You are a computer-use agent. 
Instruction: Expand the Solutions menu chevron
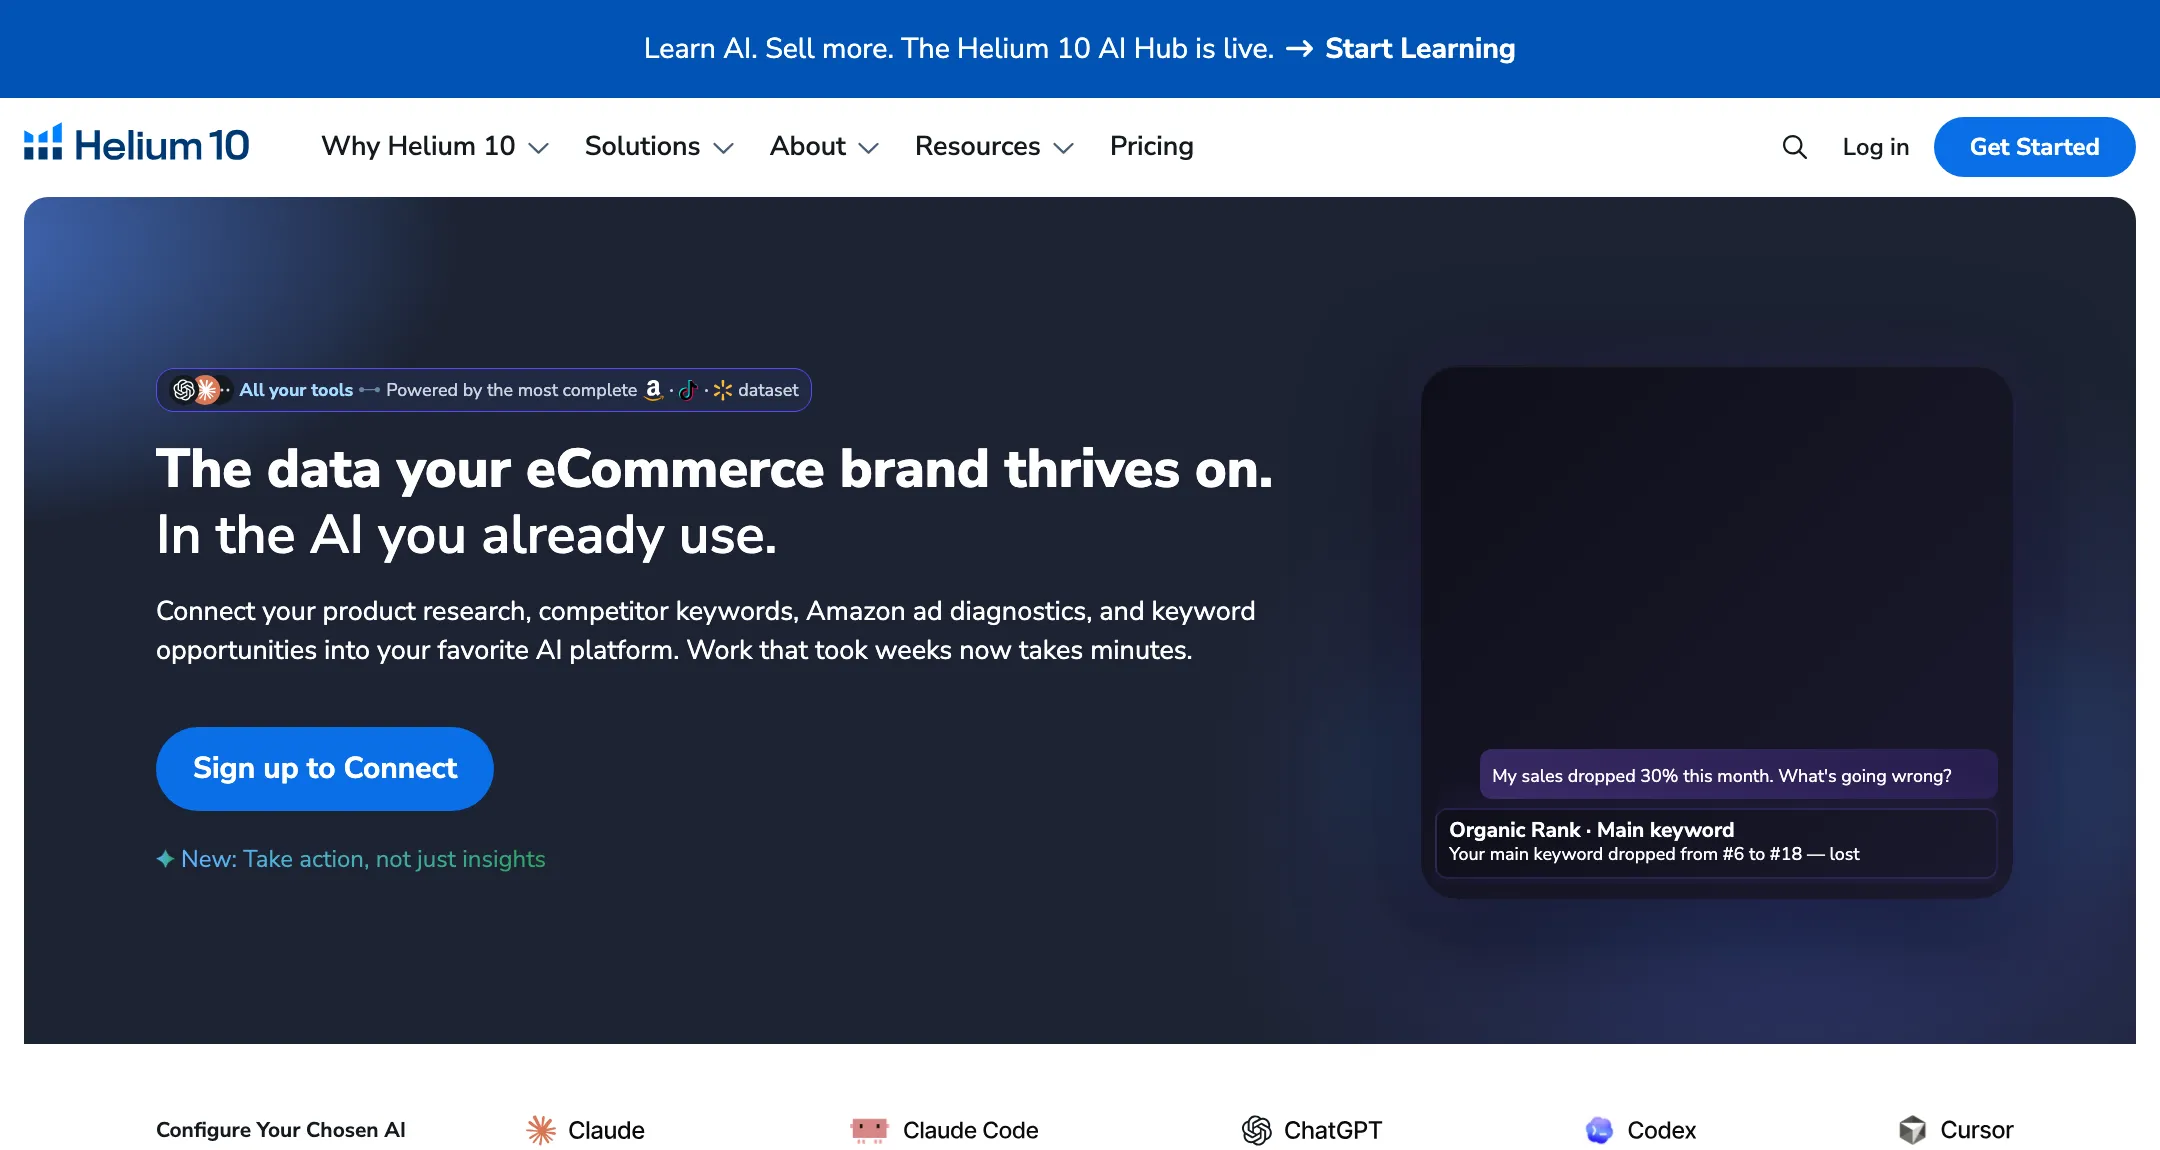pos(723,148)
